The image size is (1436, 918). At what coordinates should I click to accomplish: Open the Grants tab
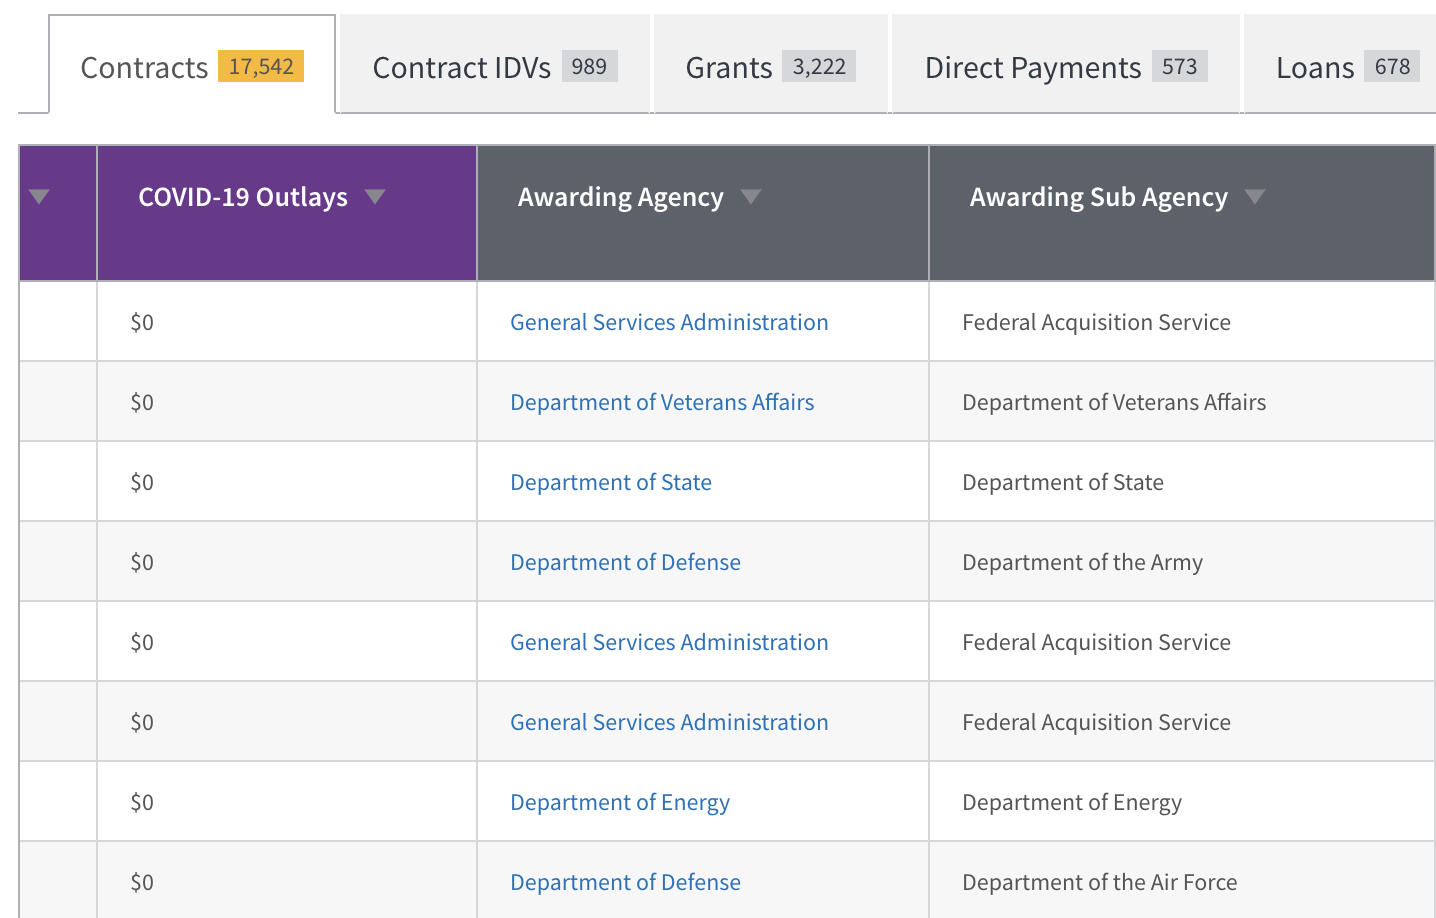(770, 65)
